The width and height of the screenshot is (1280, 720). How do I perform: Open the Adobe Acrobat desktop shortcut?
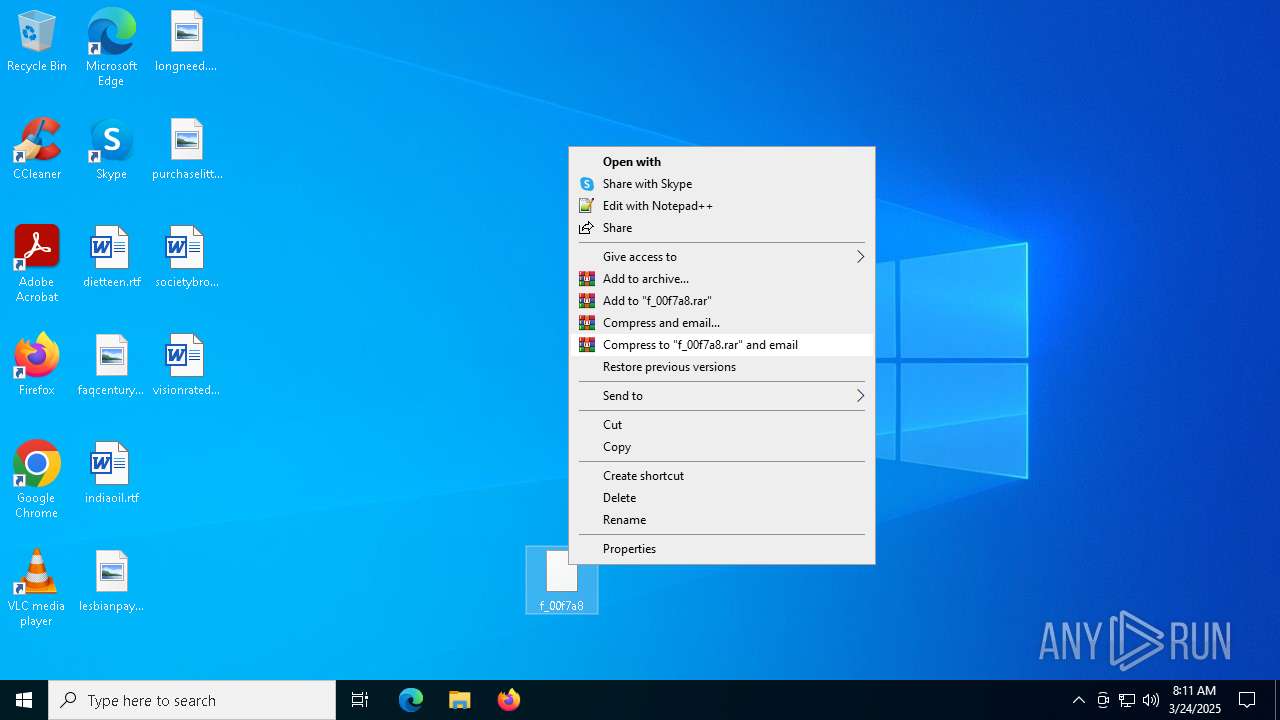37,264
